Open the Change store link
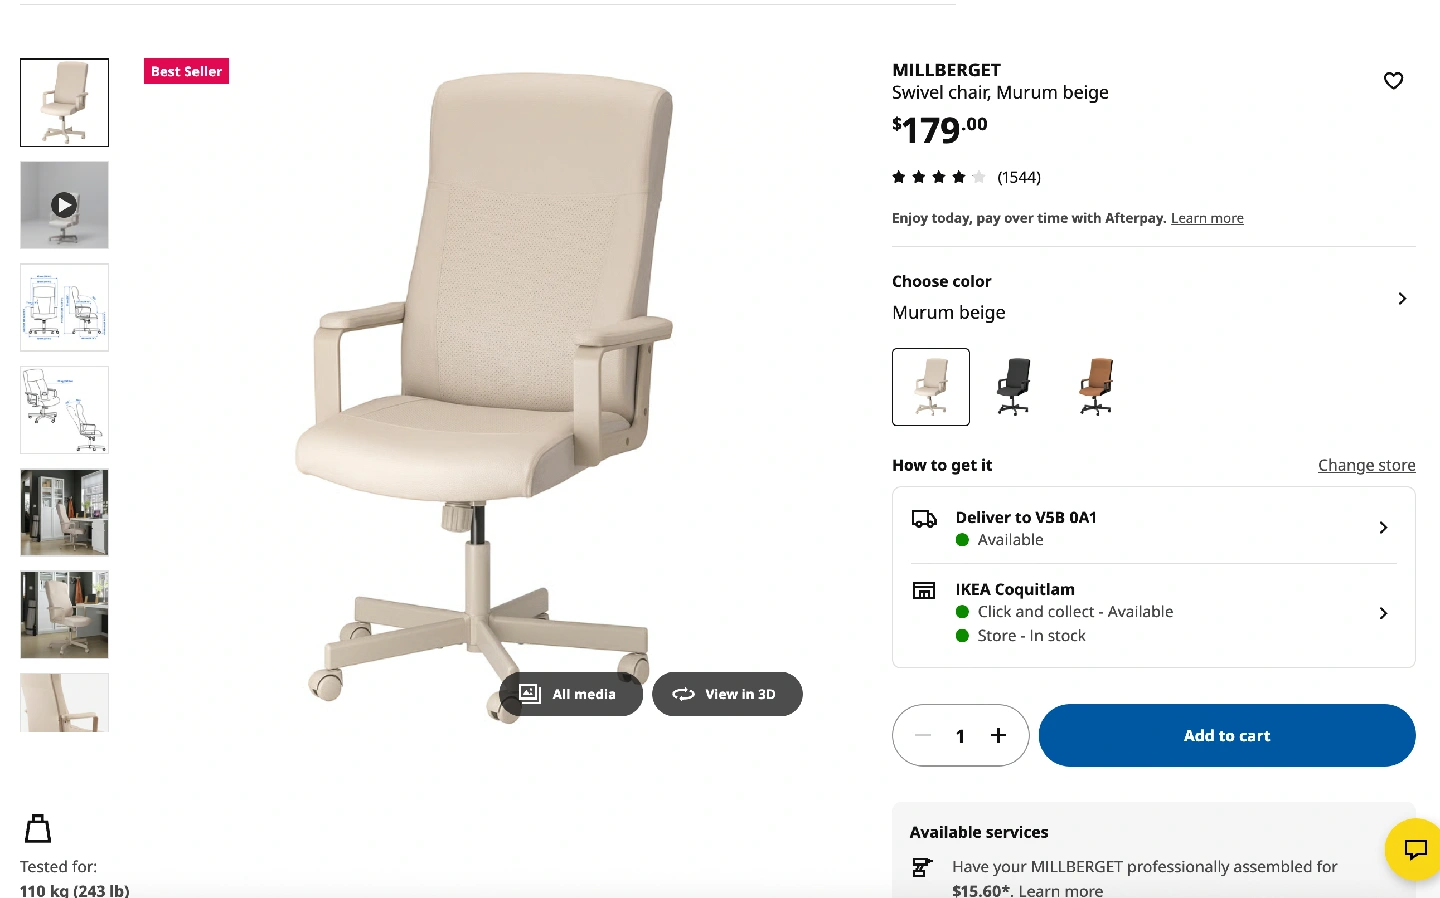Screen dimensions: 1440x898 tap(1366, 465)
